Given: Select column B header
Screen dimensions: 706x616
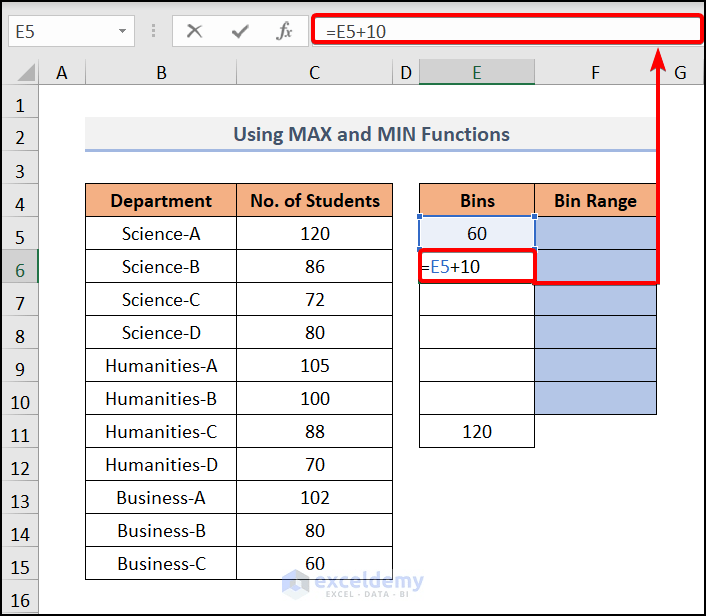Looking at the screenshot, I should [x=161, y=72].
